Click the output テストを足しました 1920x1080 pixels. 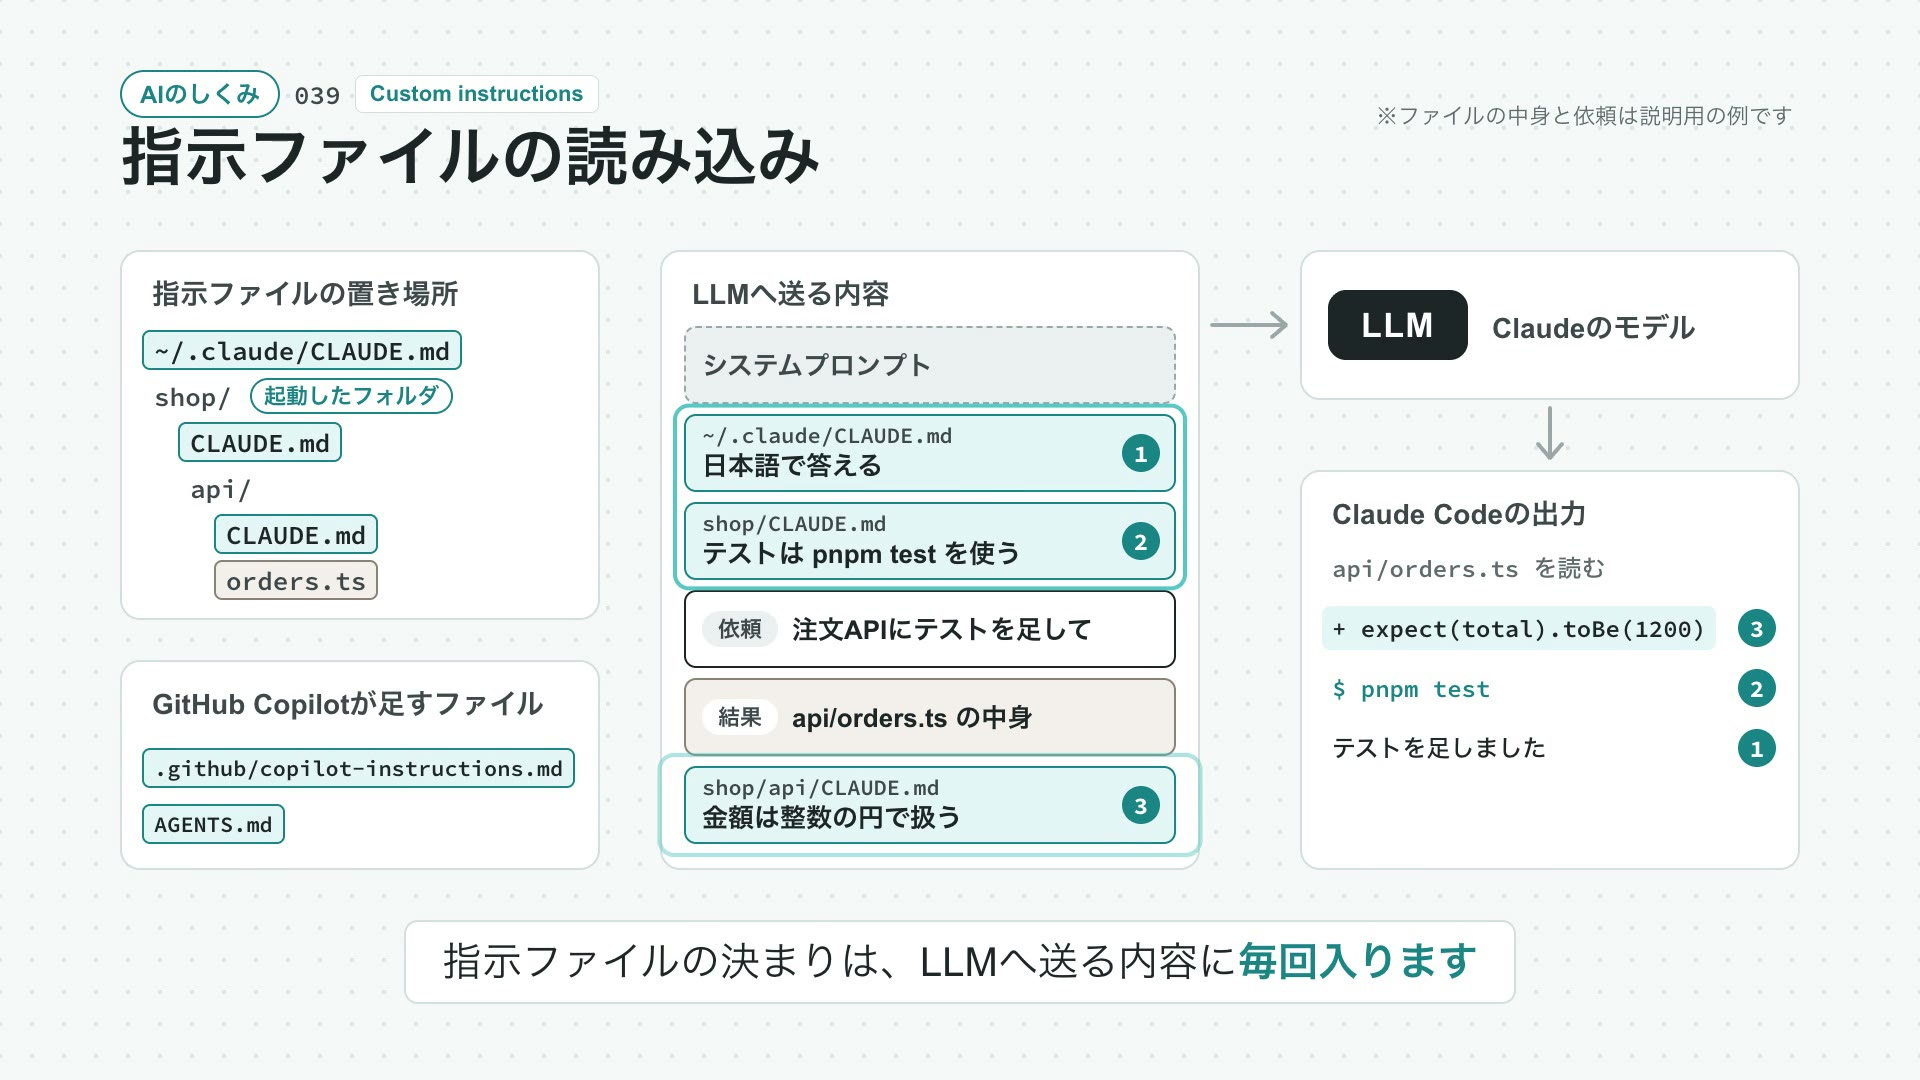[x=1439, y=748]
